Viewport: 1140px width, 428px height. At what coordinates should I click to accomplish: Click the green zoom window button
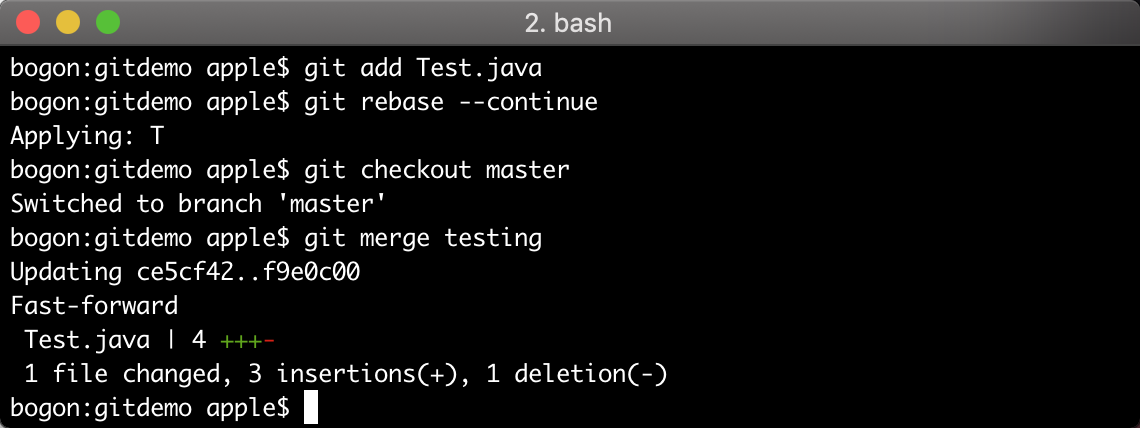[108, 23]
